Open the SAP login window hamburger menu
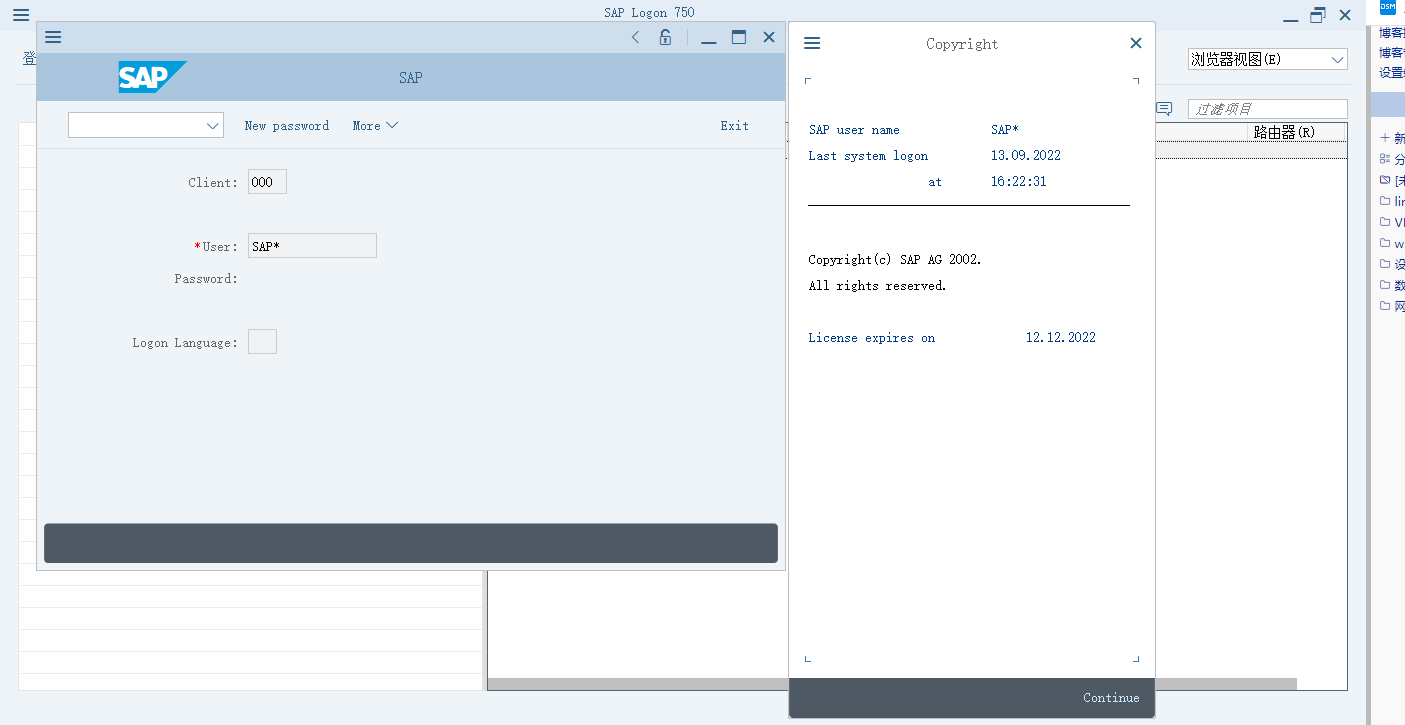This screenshot has height=725, width=1405. (x=53, y=37)
